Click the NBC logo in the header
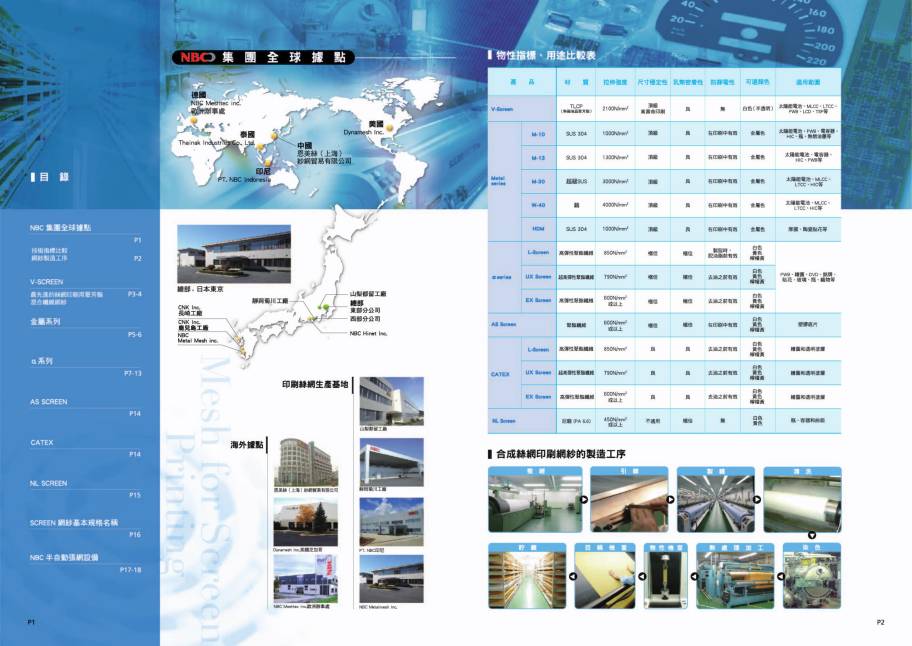The height and width of the screenshot is (646, 912). tap(197, 57)
